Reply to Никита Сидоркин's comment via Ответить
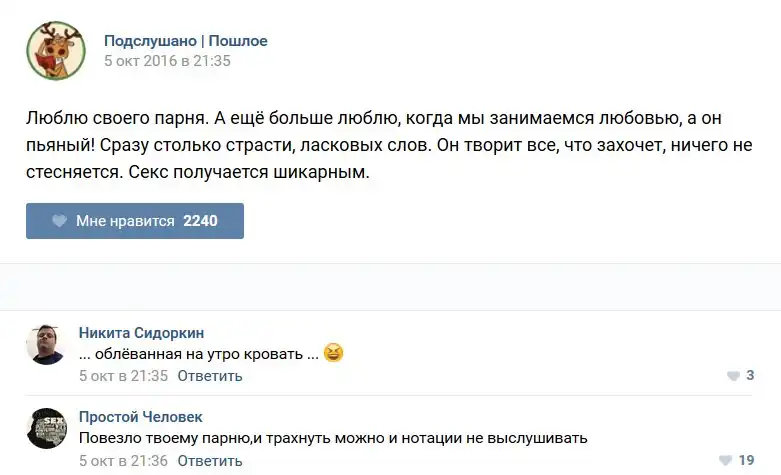 pyautogui.click(x=210, y=376)
